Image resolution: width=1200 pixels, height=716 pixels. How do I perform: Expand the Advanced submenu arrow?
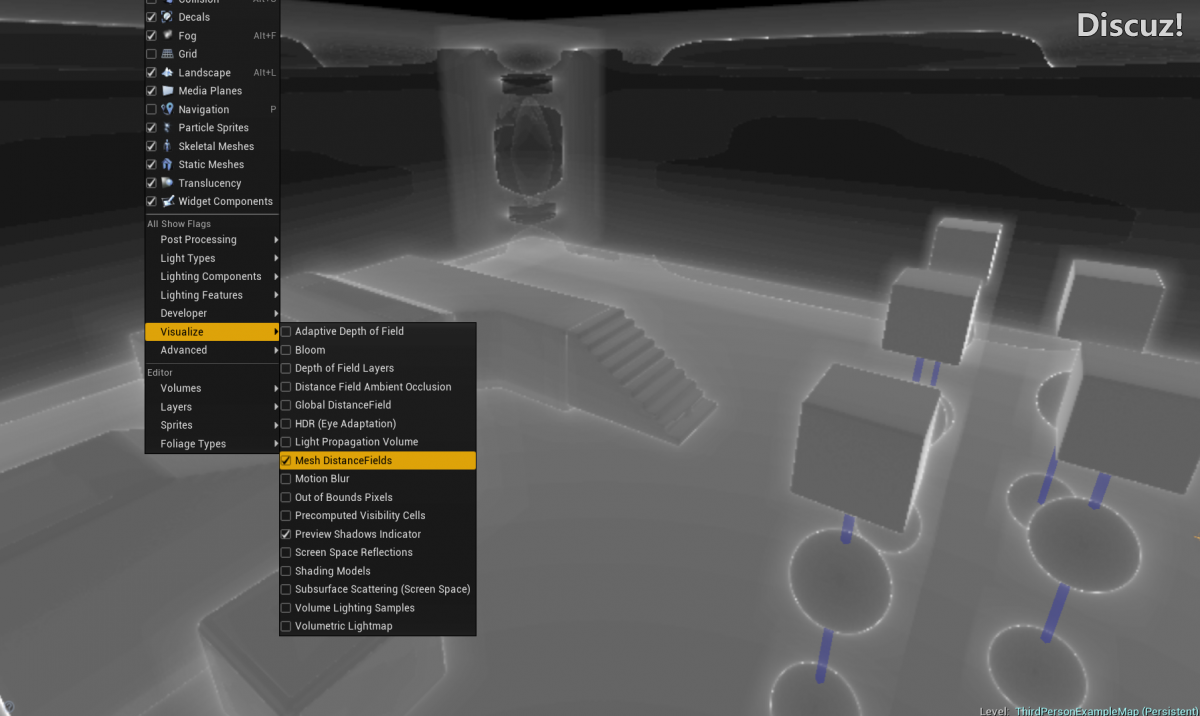(276, 350)
